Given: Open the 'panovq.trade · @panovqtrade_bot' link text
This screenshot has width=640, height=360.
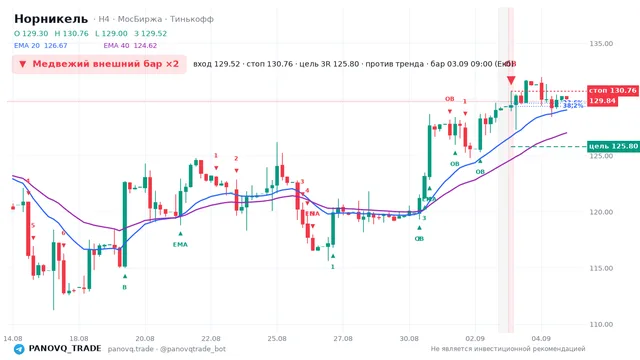Looking at the screenshot, I should 167,349.
